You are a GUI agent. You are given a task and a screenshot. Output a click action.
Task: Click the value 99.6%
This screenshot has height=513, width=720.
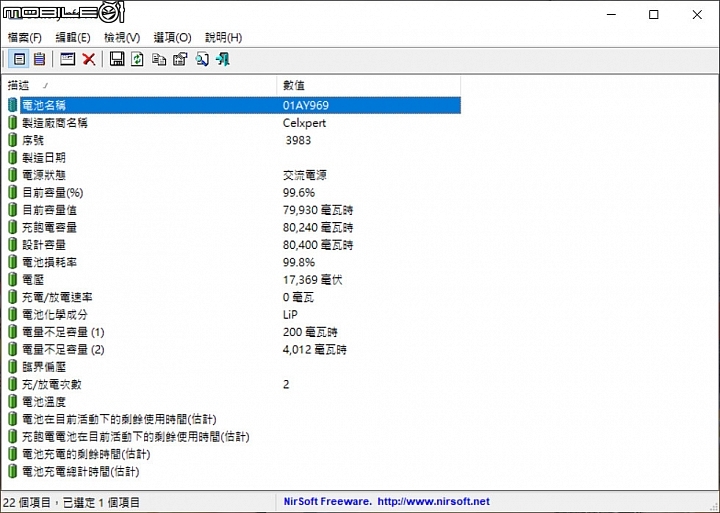(x=299, y=192)
